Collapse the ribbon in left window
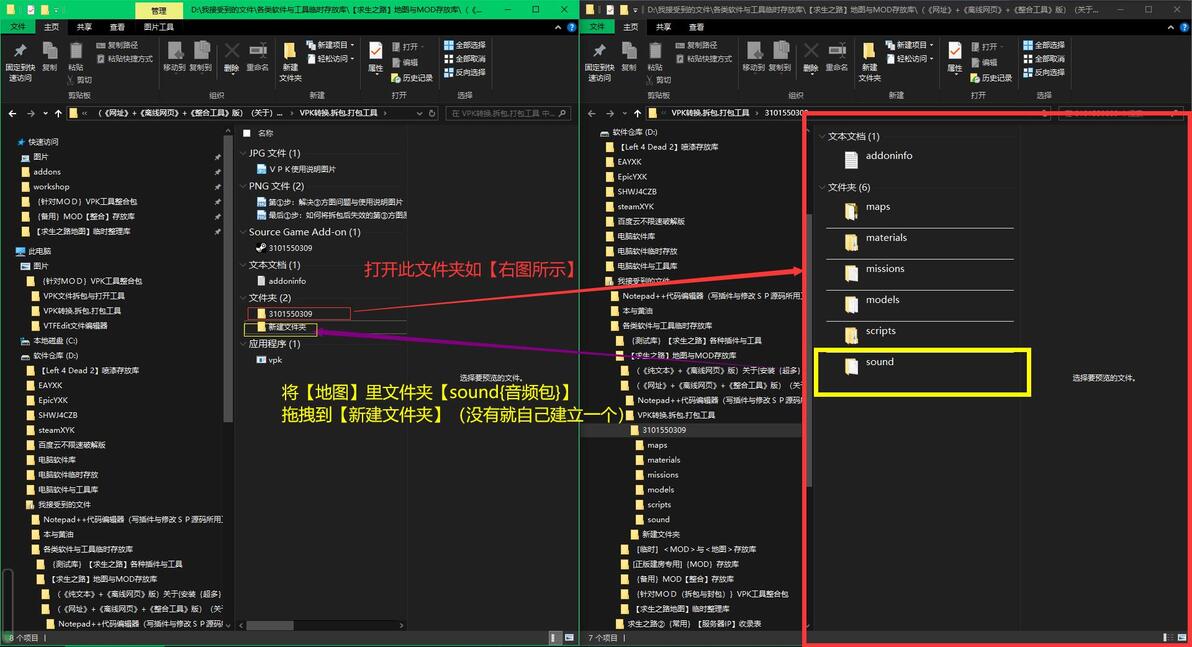 pos(558,27)
